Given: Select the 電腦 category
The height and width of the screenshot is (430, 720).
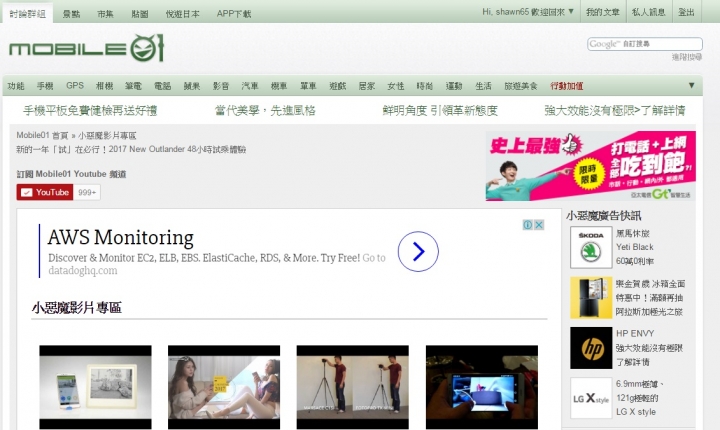Looking at the screenshot, I should [x=162, y=86].
